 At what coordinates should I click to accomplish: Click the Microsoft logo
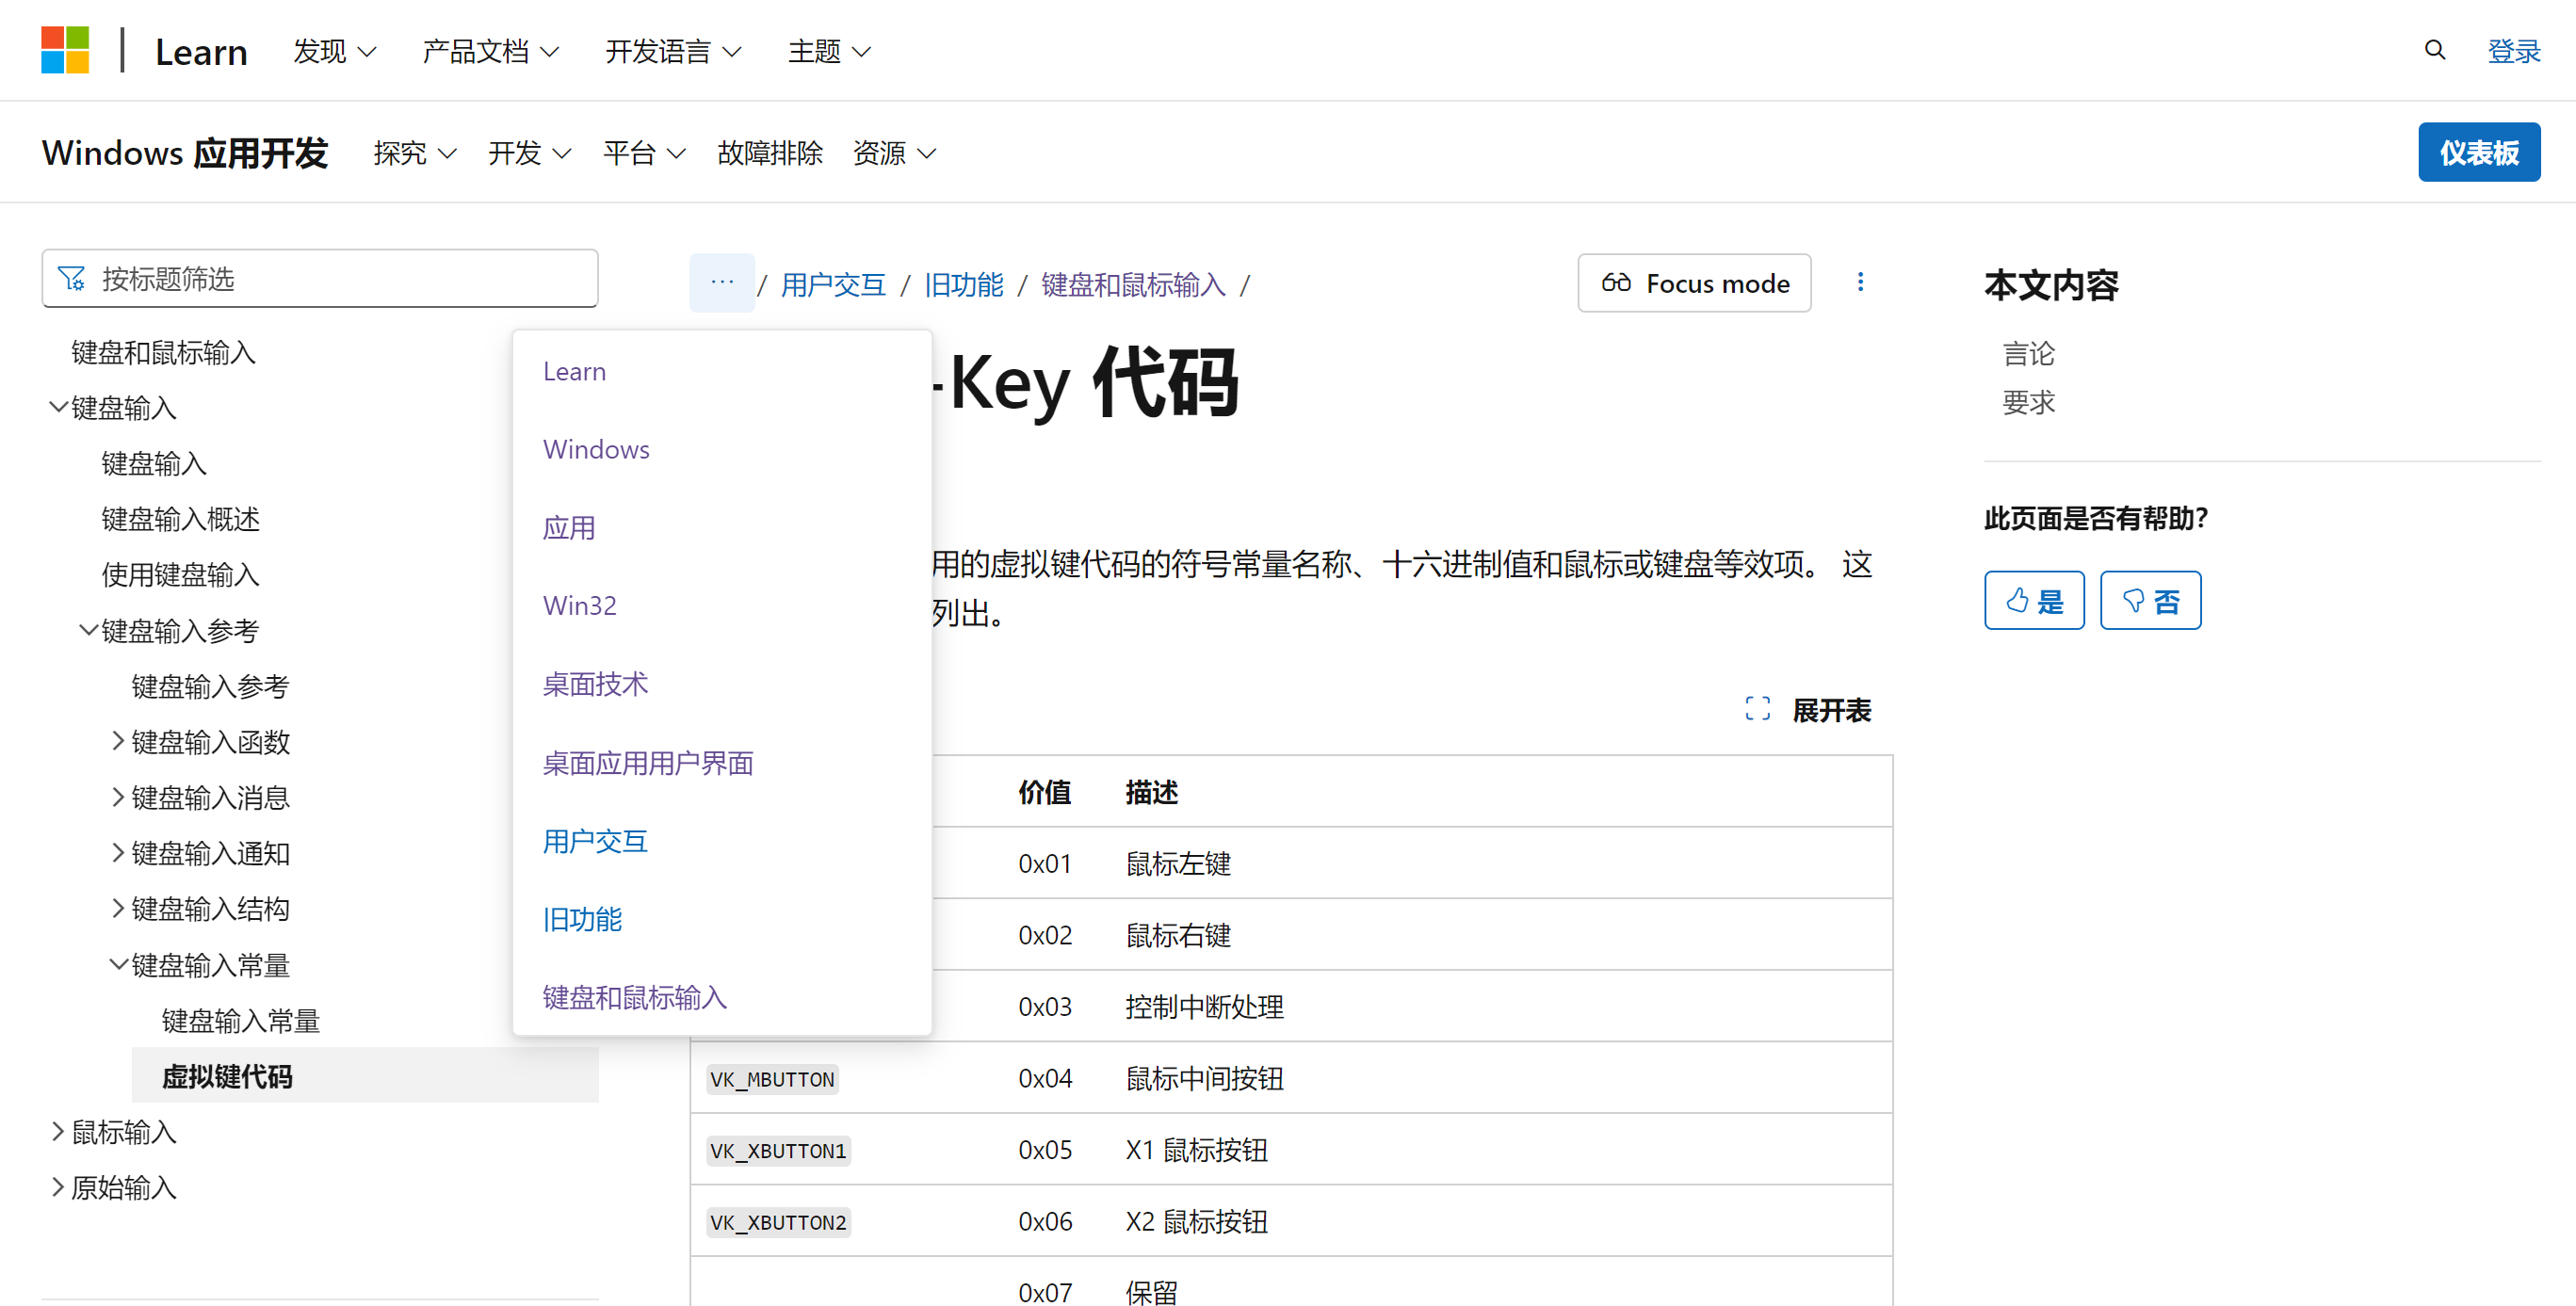pos(65,50)
